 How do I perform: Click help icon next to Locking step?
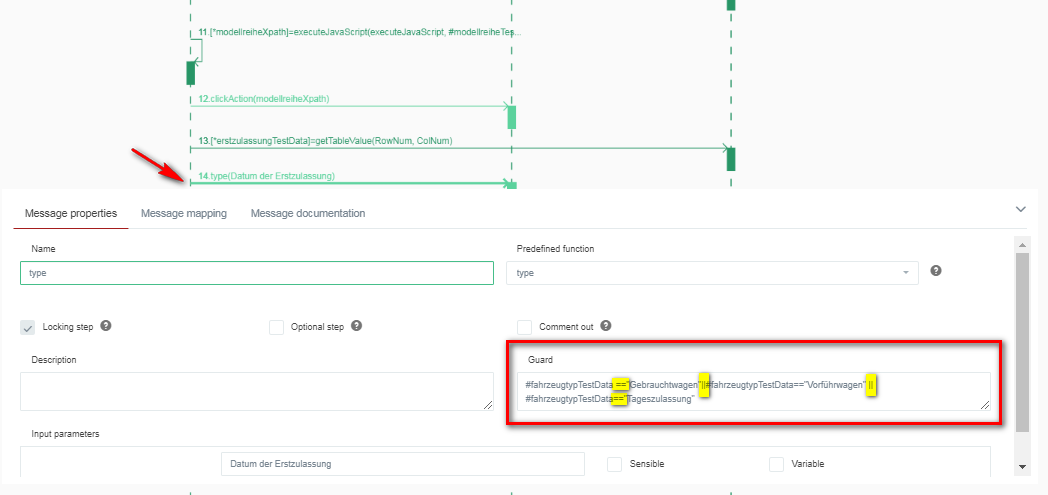click(x=106, y=326)
